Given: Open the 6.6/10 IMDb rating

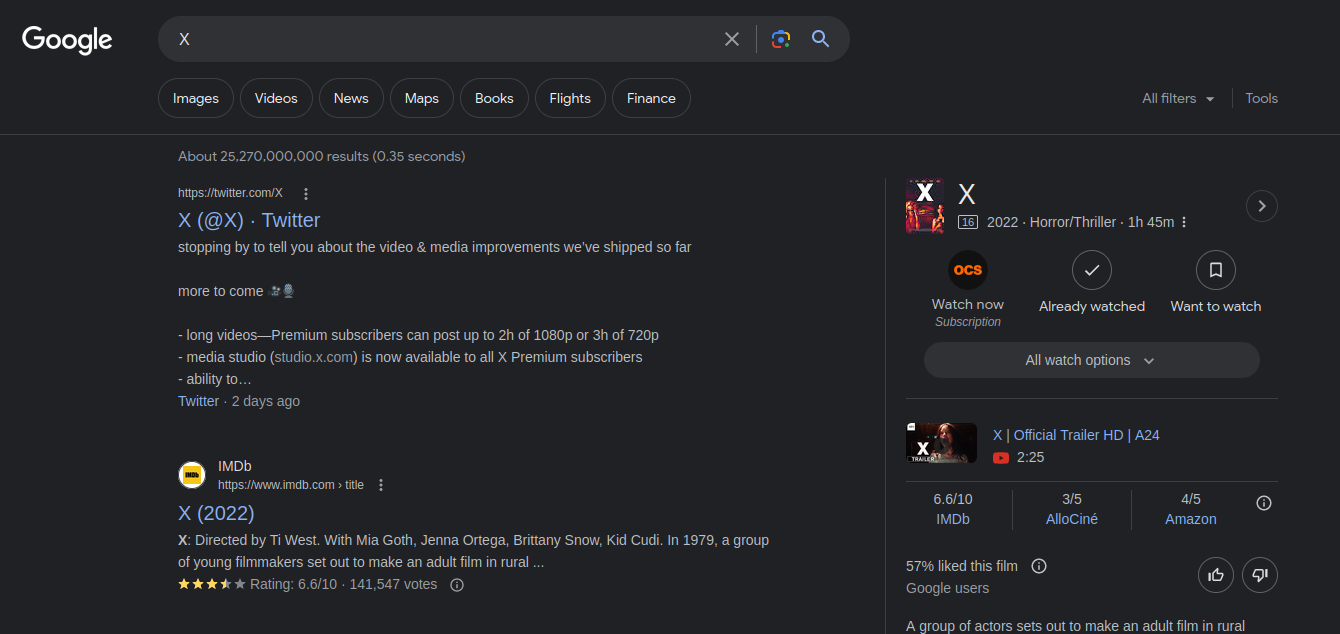Looking at the screenshot, I should pyautogui.click(x=952, y=509).
